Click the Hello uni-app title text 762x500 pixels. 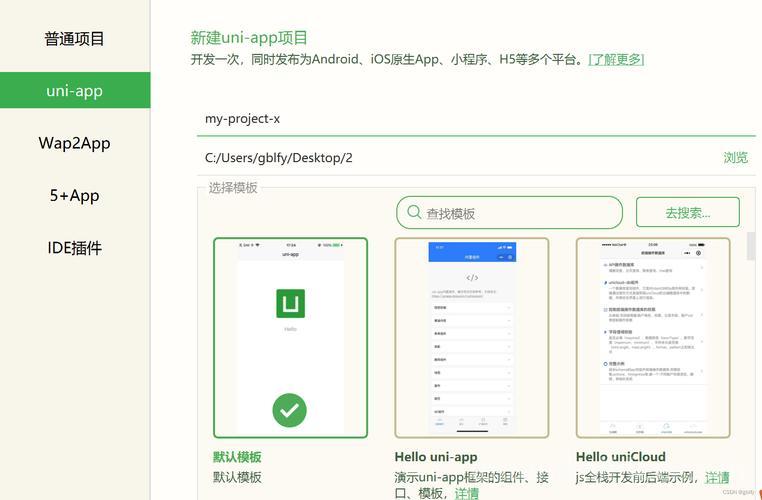(x=436, y=457)
